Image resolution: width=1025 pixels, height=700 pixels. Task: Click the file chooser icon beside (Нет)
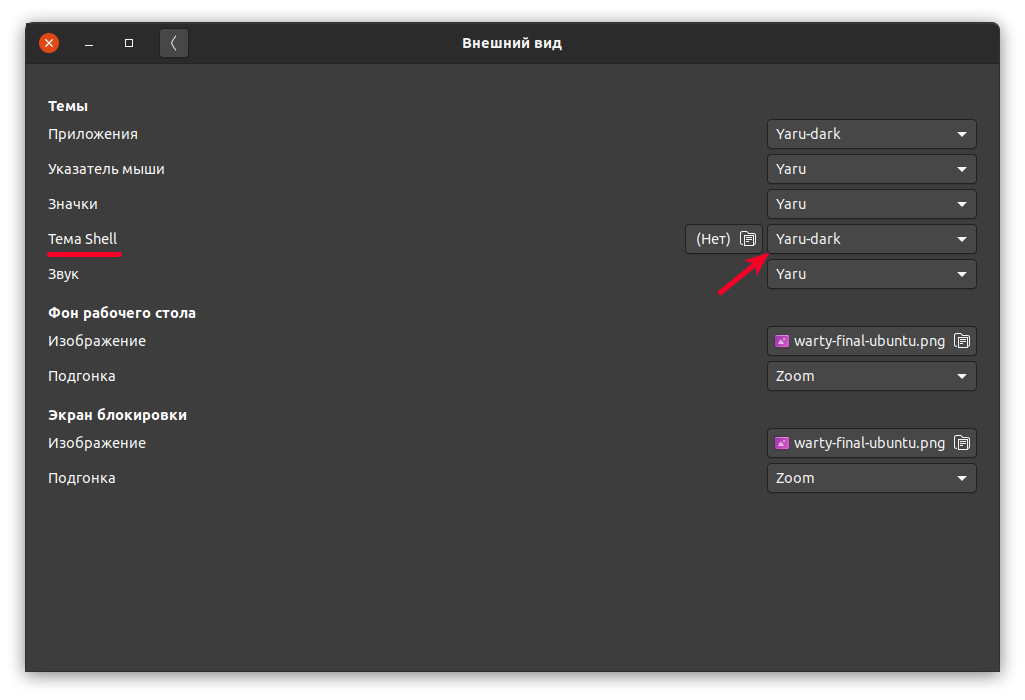[750, 239]
